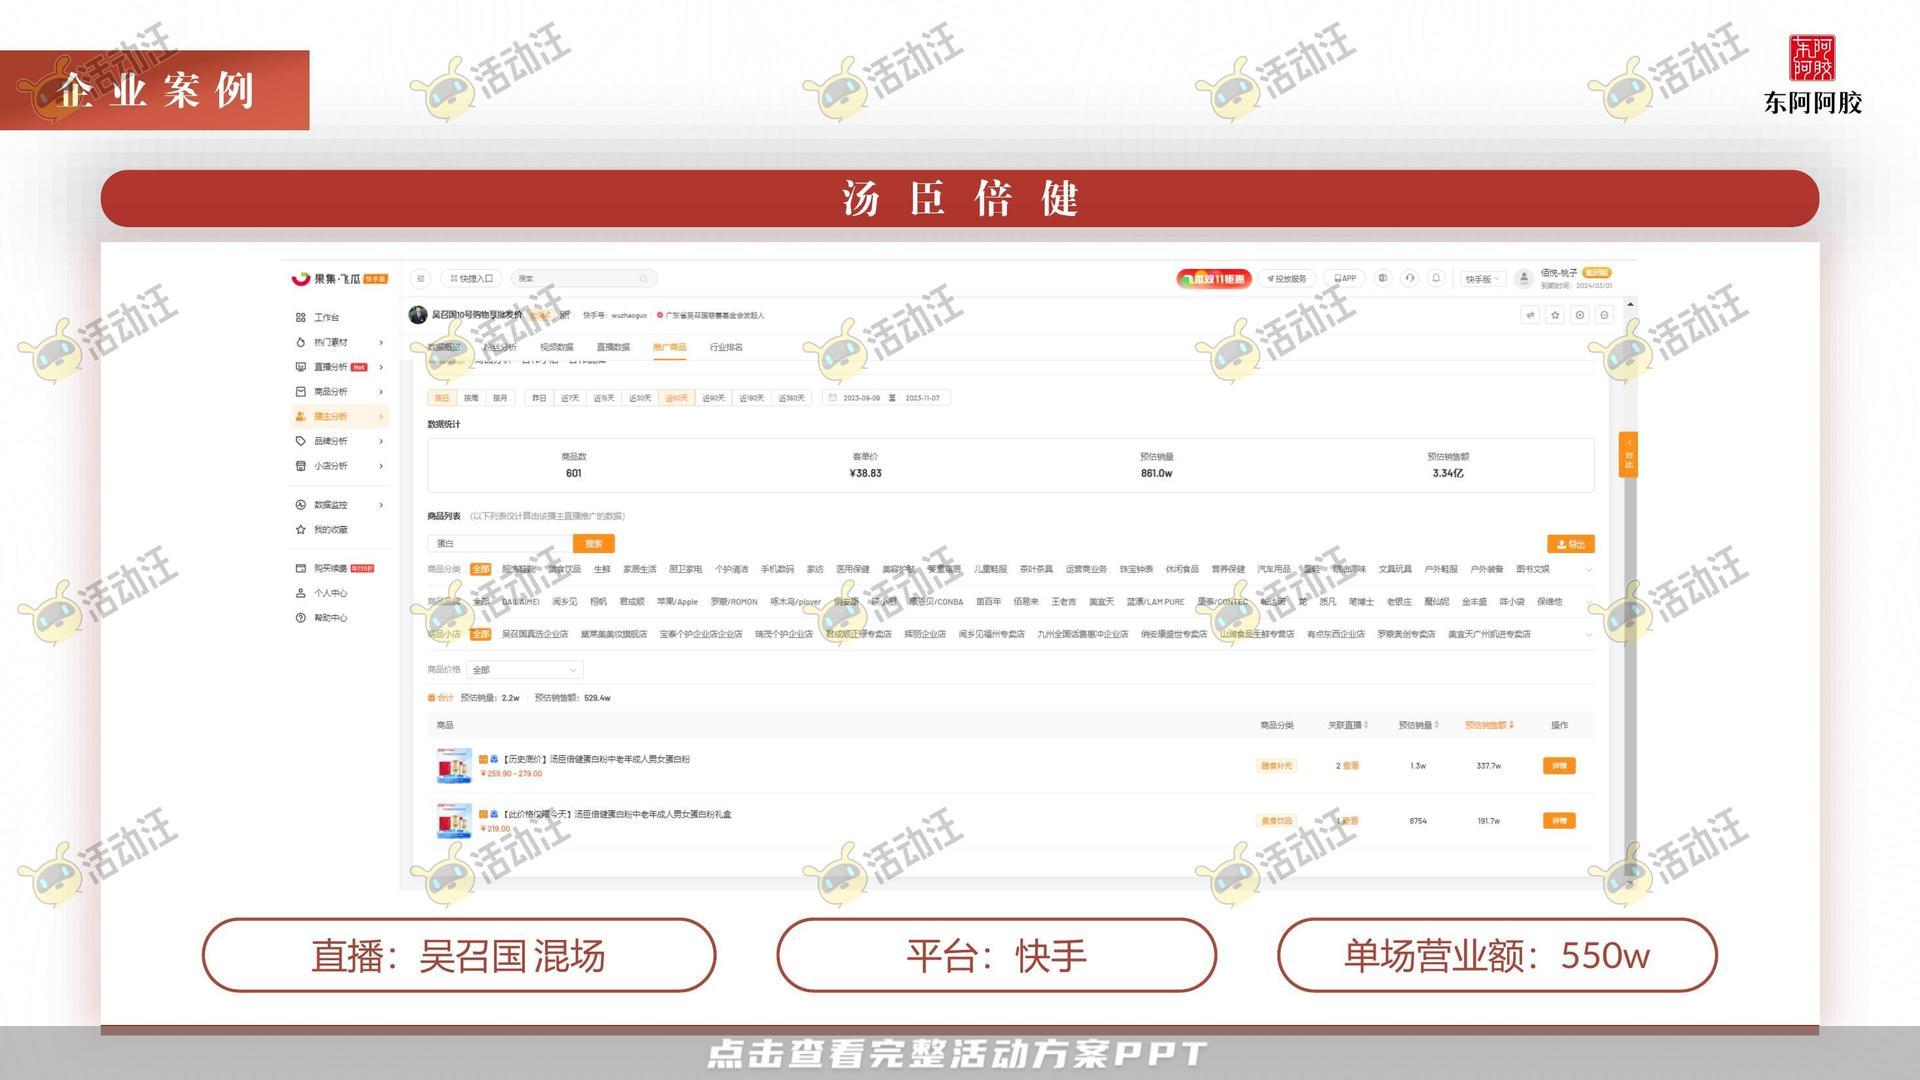Click the 飞瓜双11钜惠 promo banner
This screenshot has width=1920, height=1080.
point(1213,279)
